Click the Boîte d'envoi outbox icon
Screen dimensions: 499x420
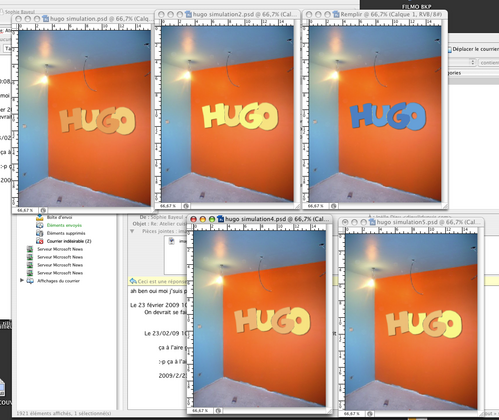click(x=39, y=218)
